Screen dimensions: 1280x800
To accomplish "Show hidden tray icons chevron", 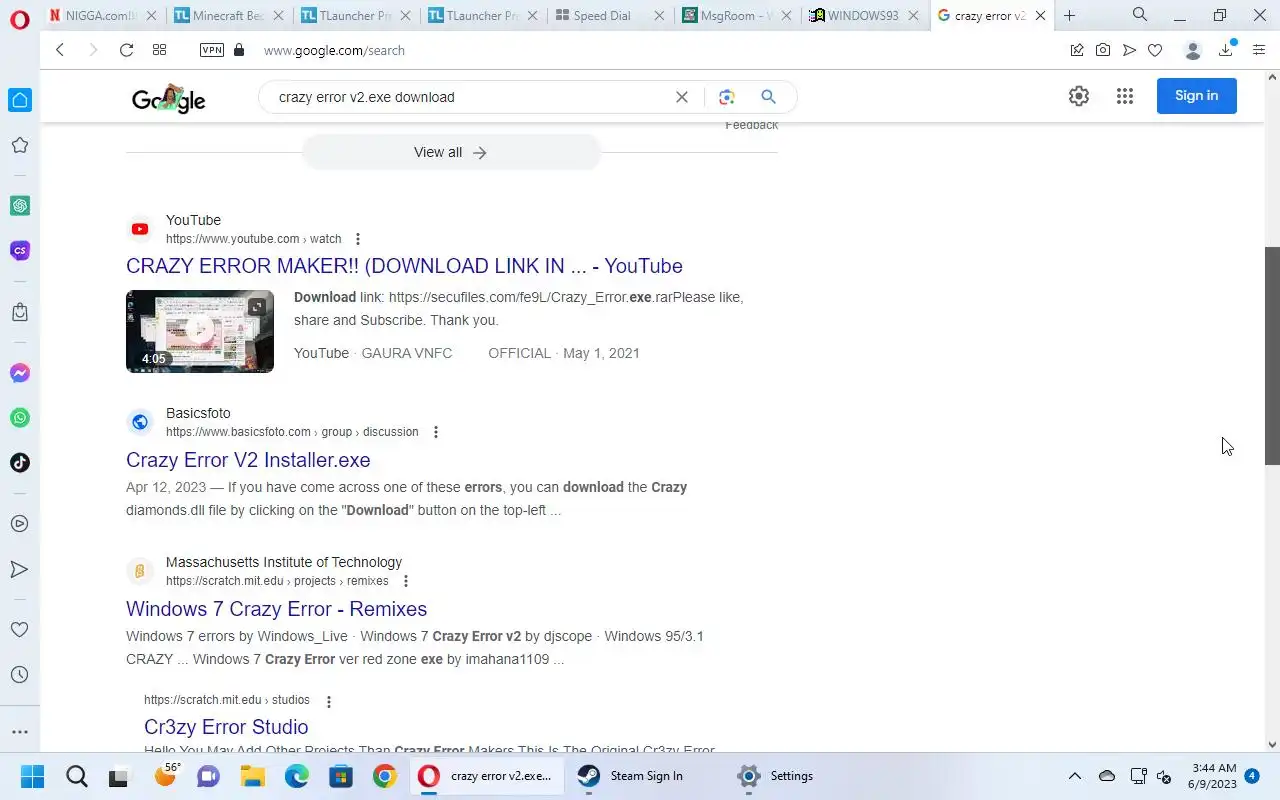I will [1075, 776].
